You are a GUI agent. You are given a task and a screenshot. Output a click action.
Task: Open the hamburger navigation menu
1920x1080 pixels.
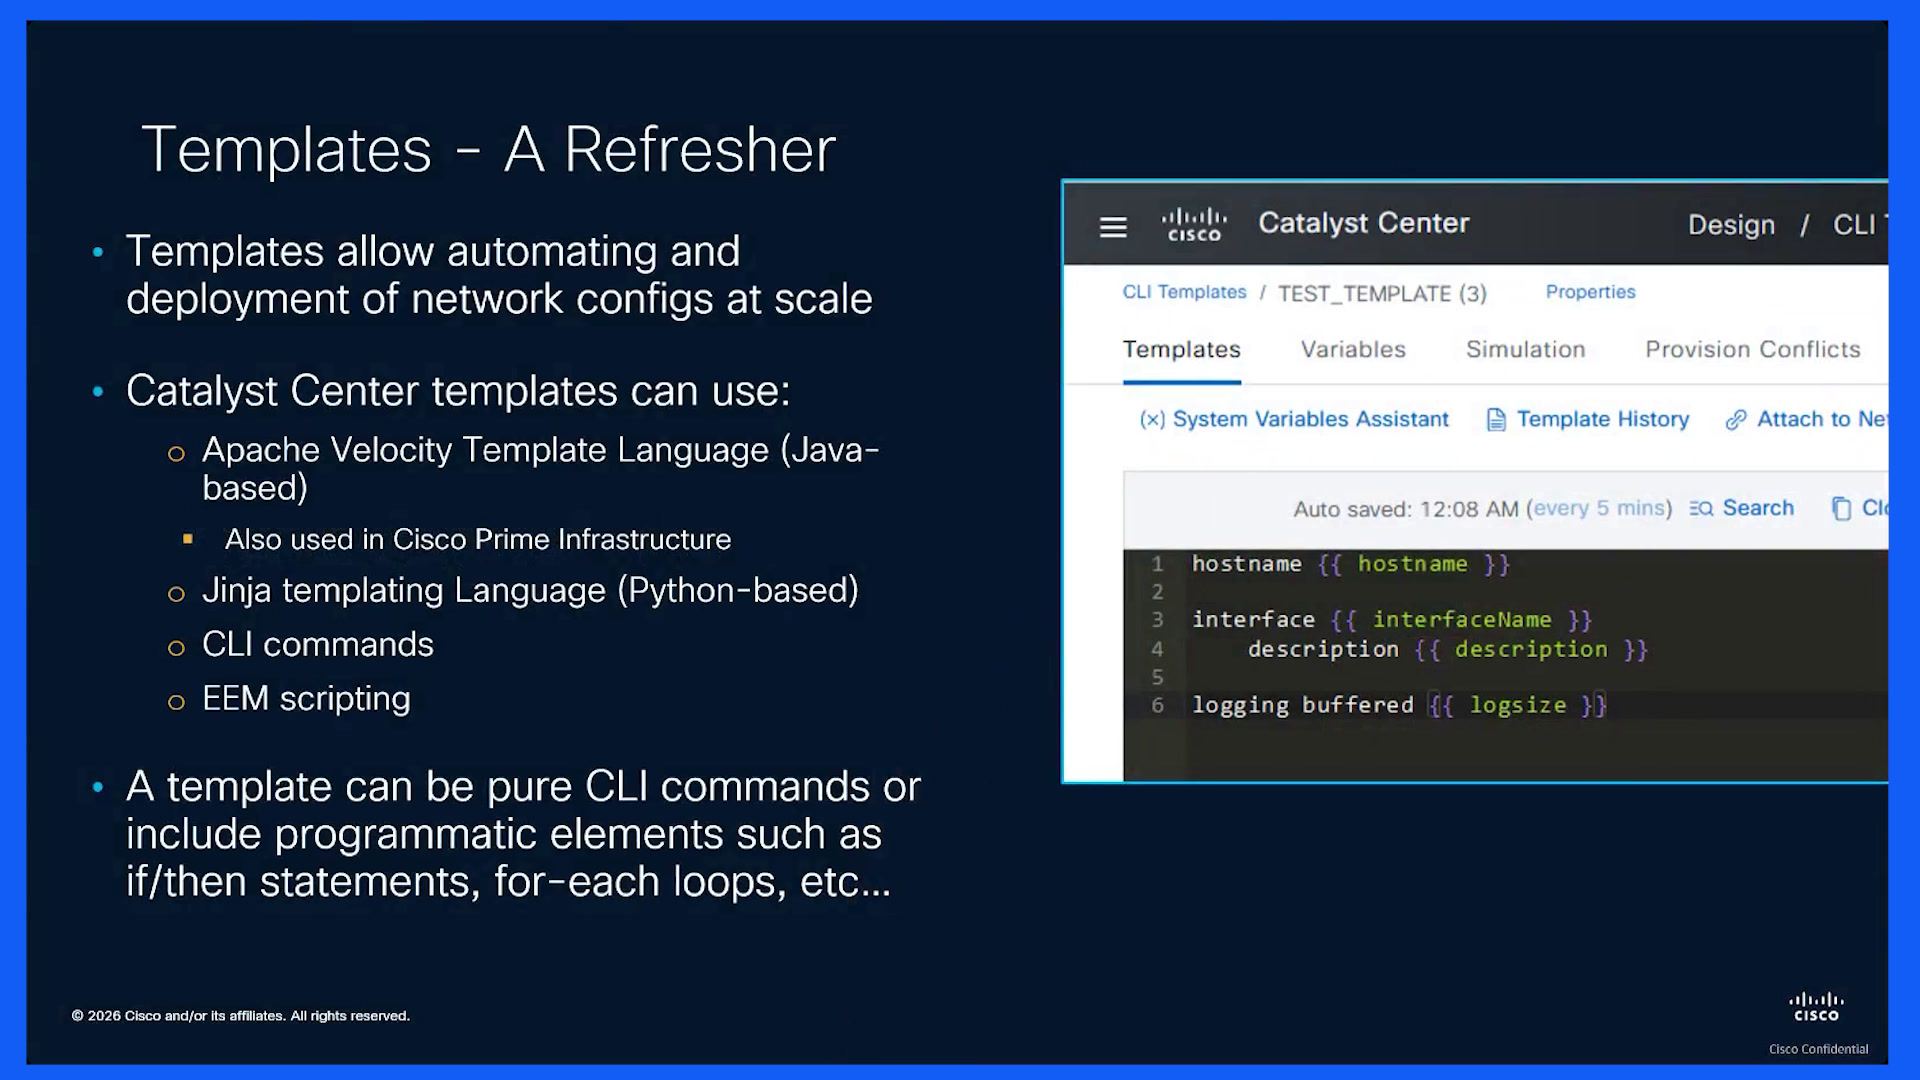(1113, 227)
